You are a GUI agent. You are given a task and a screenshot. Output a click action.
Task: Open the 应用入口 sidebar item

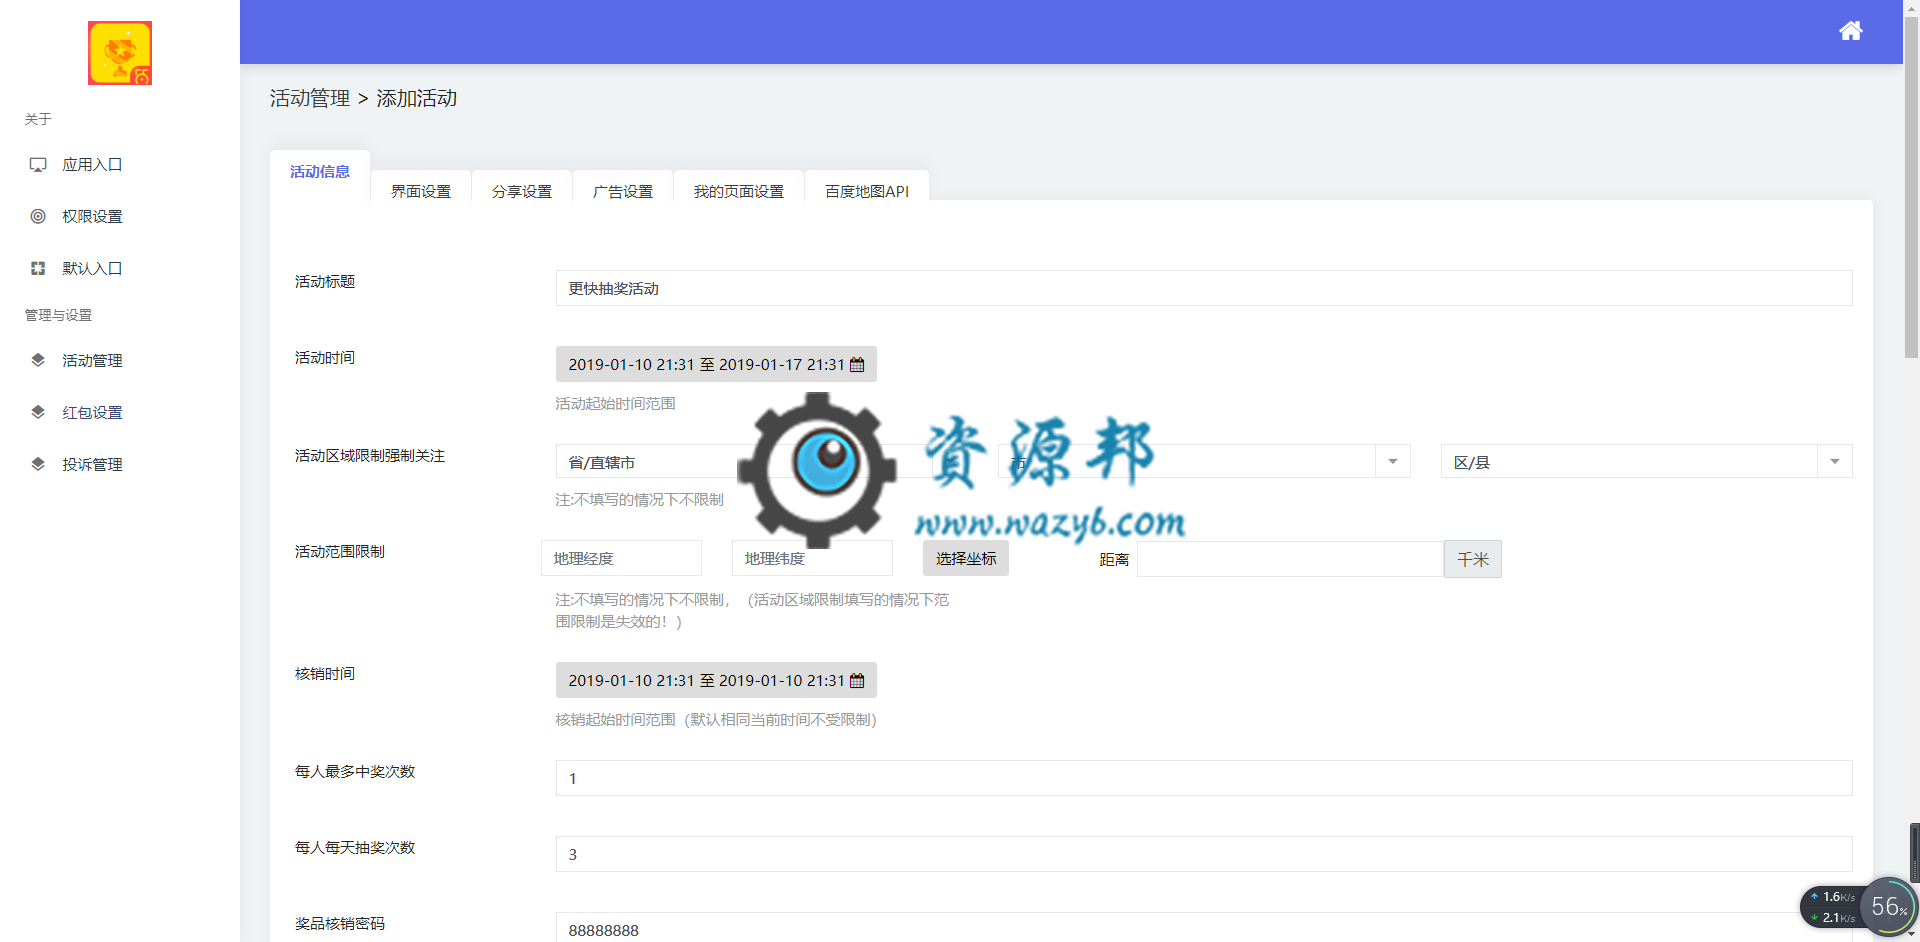[x=92, y=165]
